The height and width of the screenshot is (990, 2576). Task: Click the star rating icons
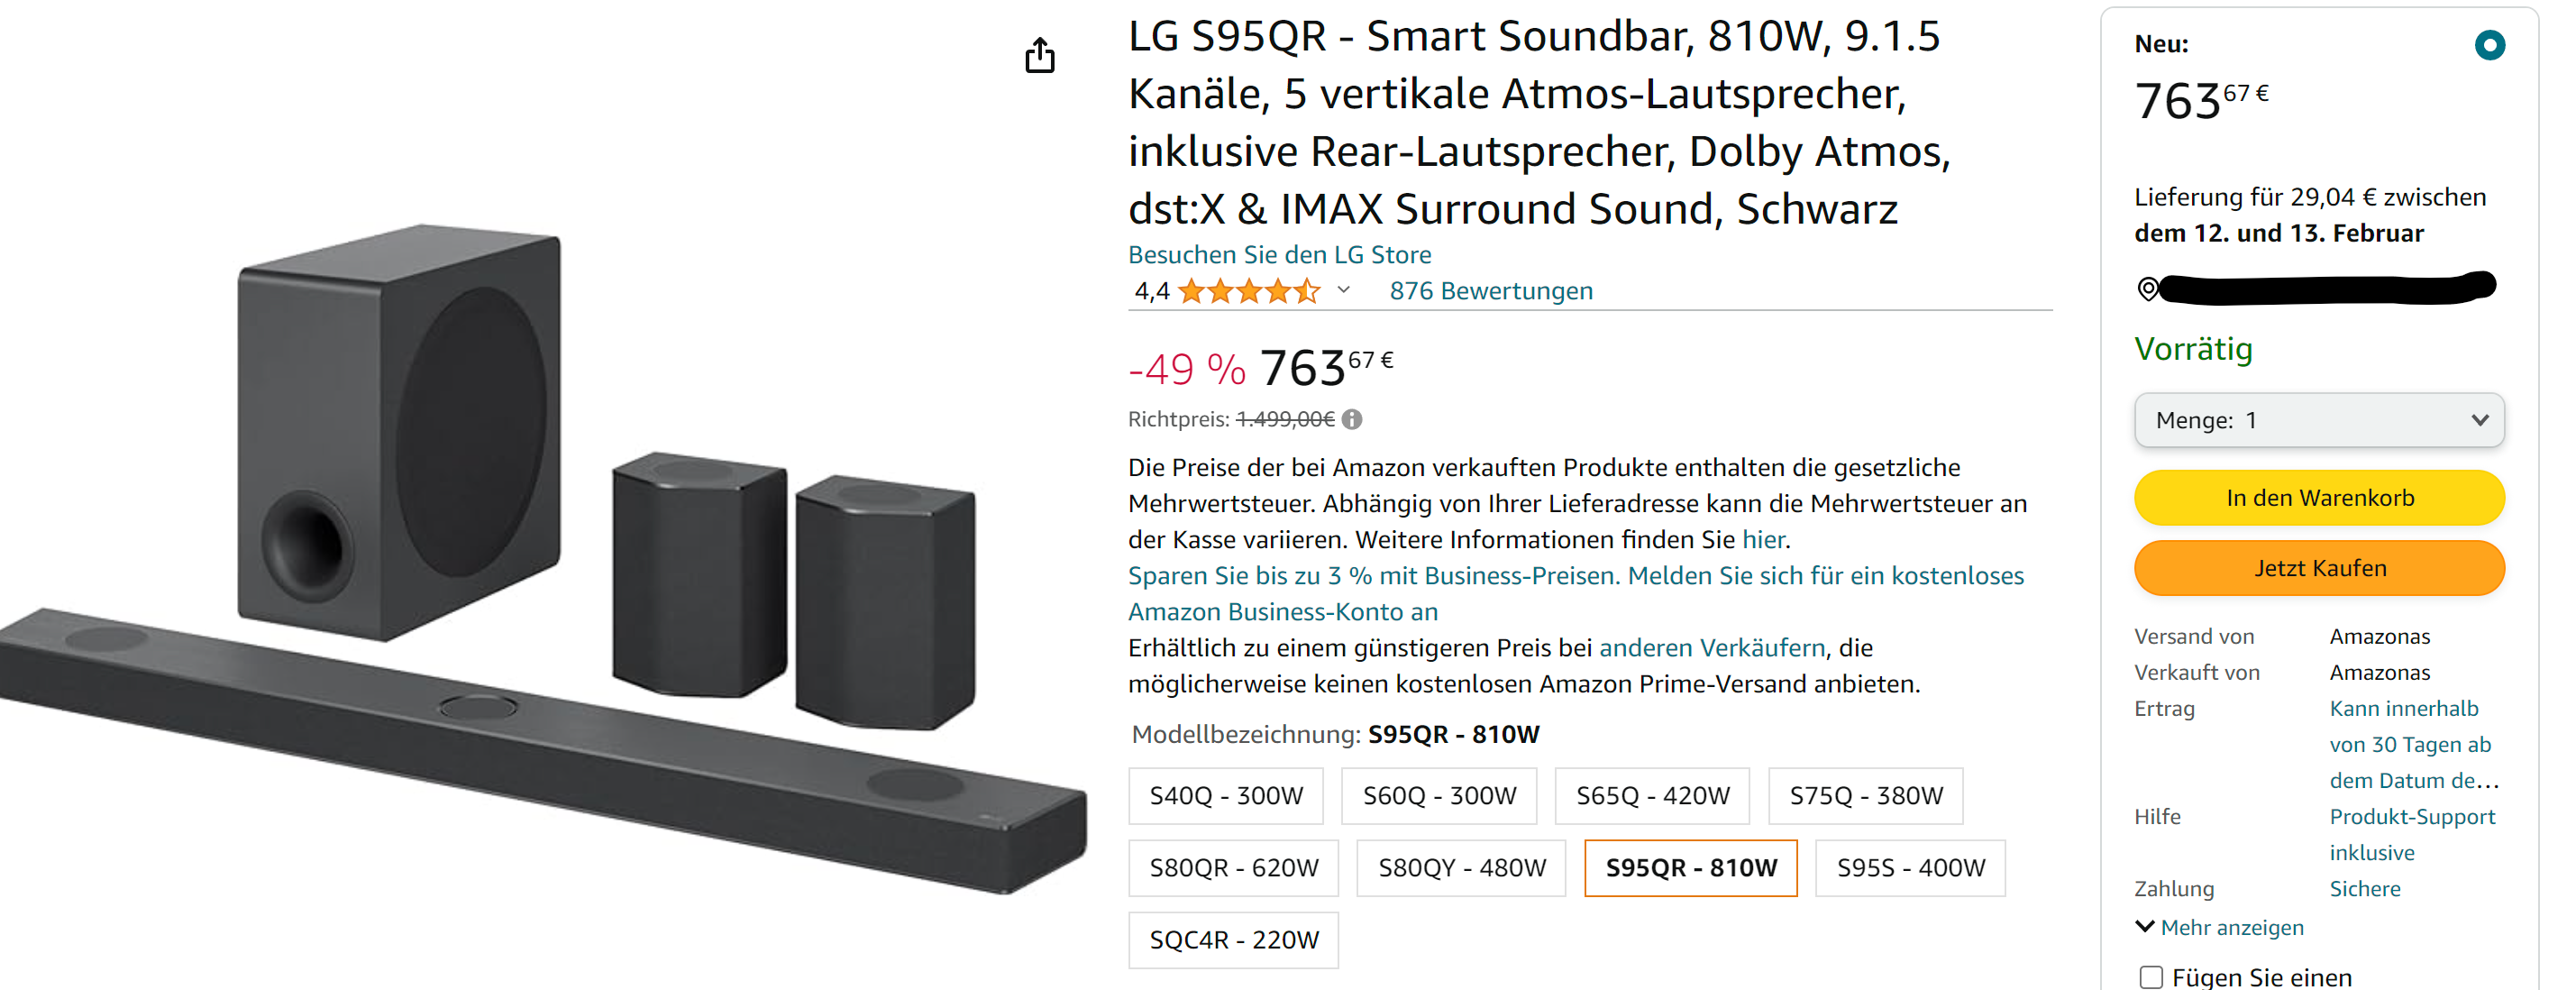click(1248, 292)
